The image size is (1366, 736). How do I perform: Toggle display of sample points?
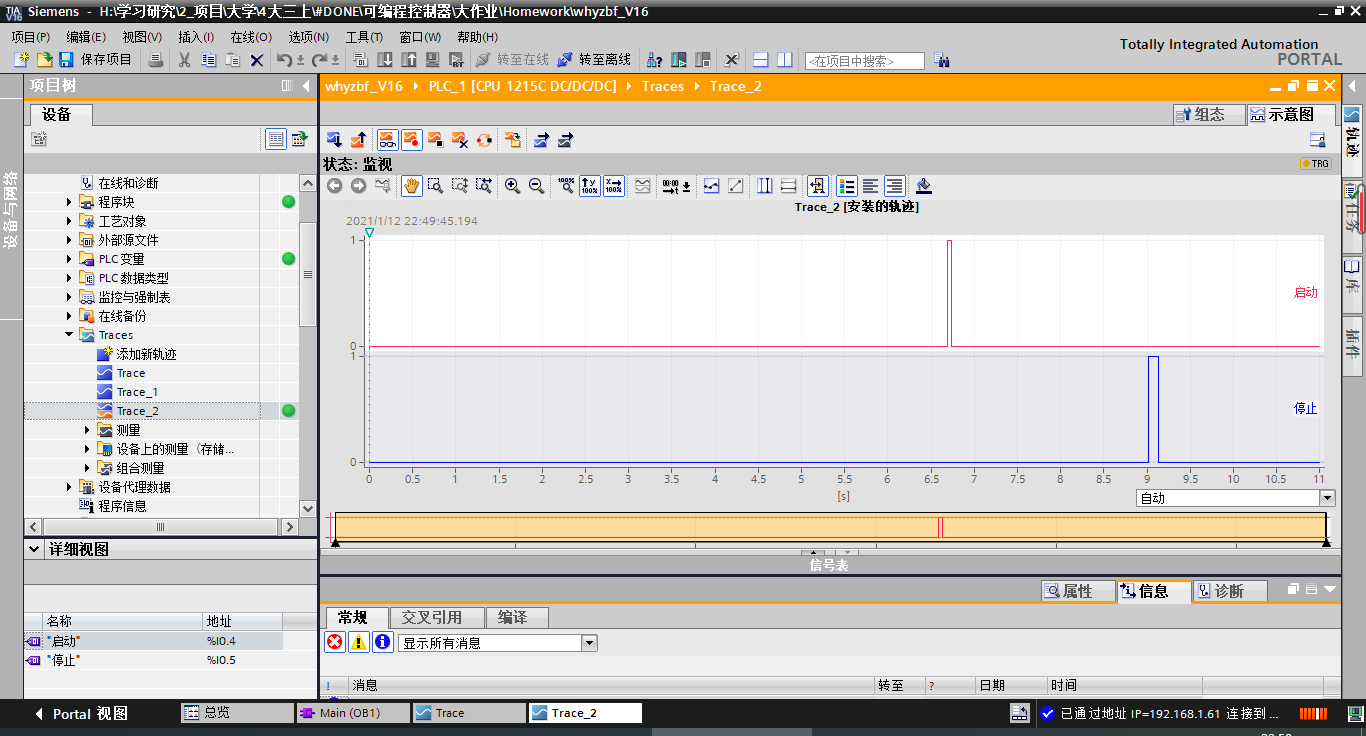[712, 186]
